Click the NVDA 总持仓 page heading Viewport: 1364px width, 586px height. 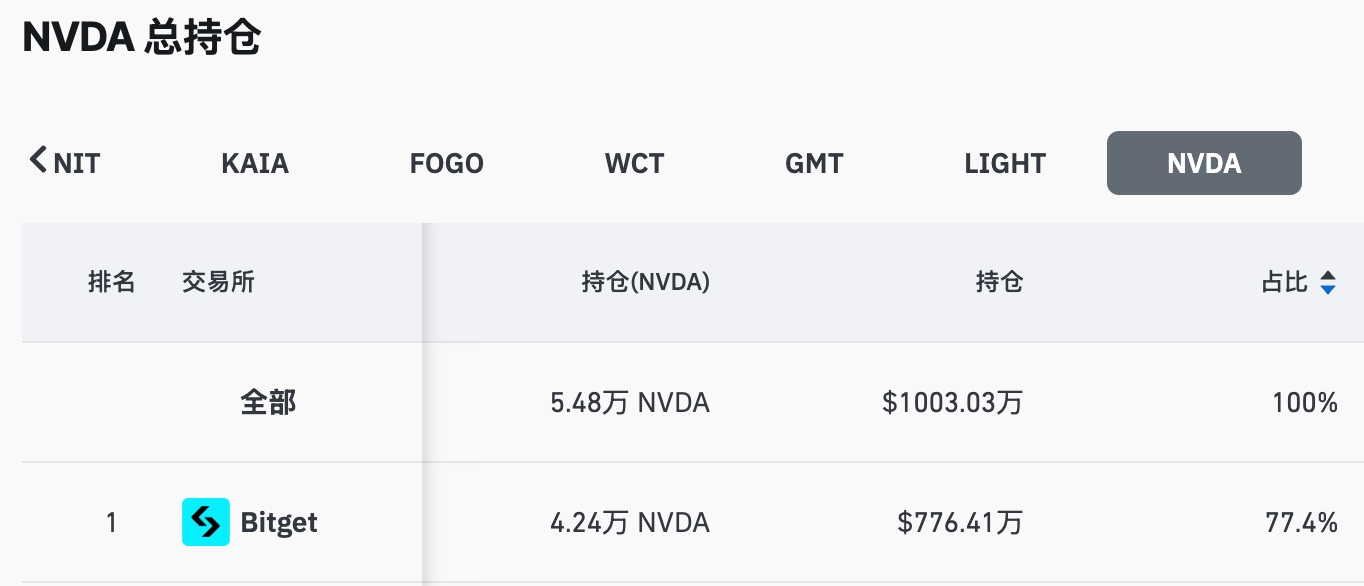[141, 38]
